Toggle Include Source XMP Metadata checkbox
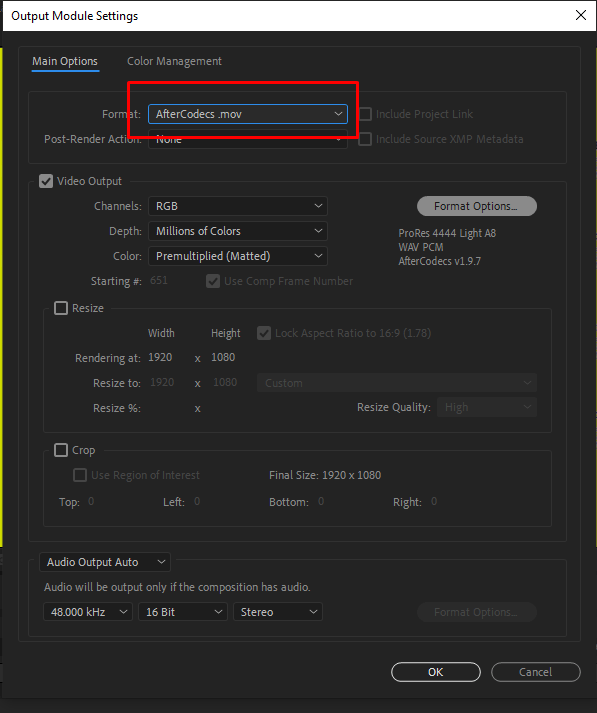 pyautogui.click(x=365, y=139)
